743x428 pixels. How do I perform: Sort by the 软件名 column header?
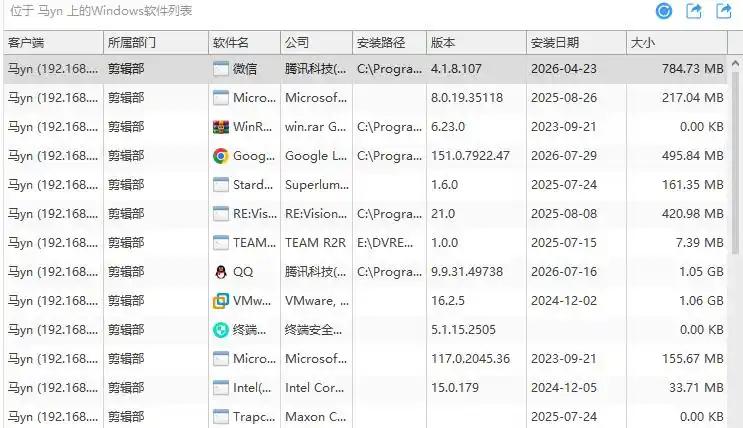point(245,43)
